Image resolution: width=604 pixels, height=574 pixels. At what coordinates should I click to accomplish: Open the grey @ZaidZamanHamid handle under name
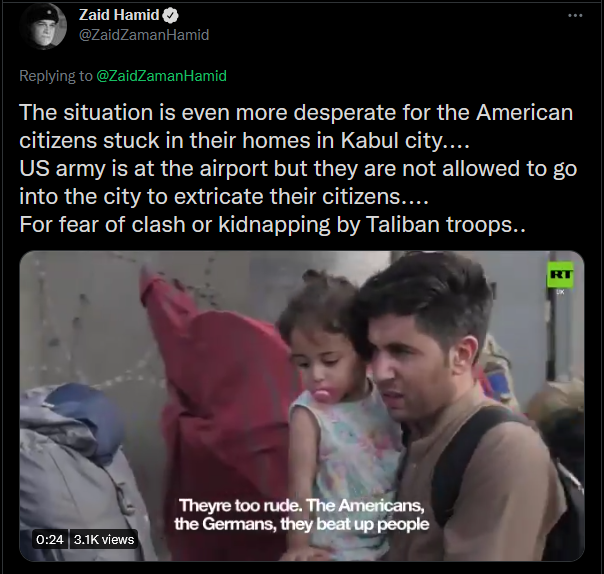144,35
